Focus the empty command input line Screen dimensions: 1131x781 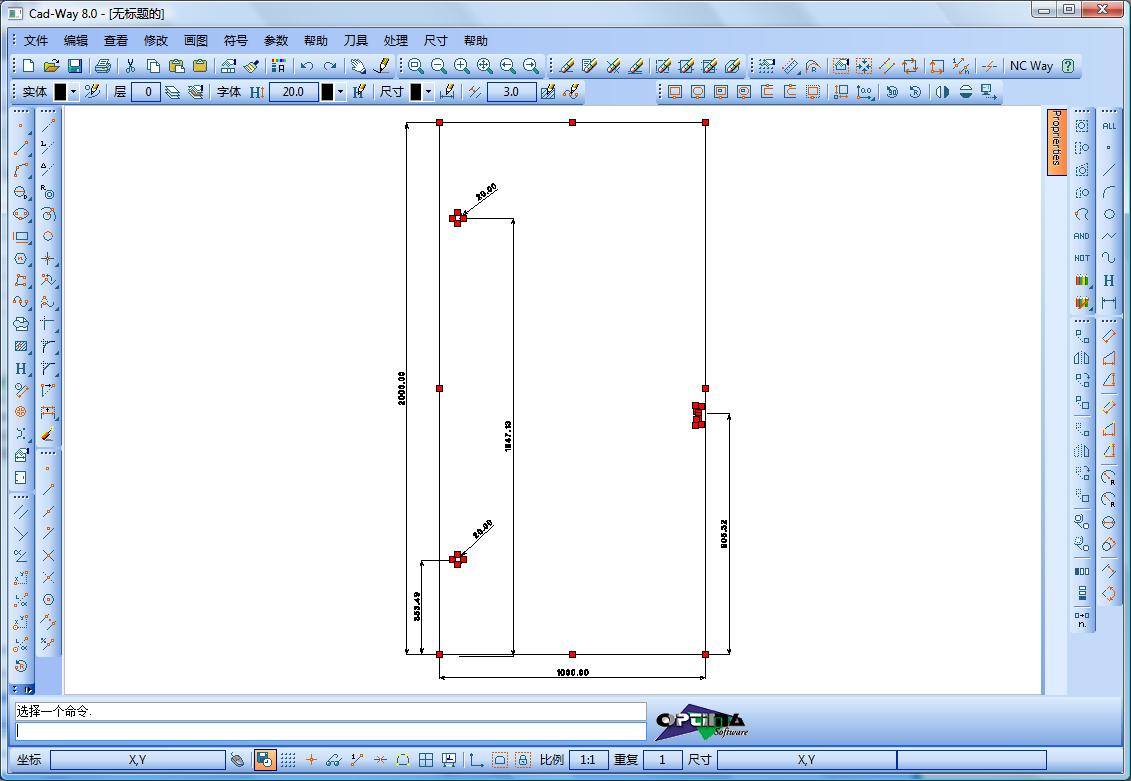[331, 731]
